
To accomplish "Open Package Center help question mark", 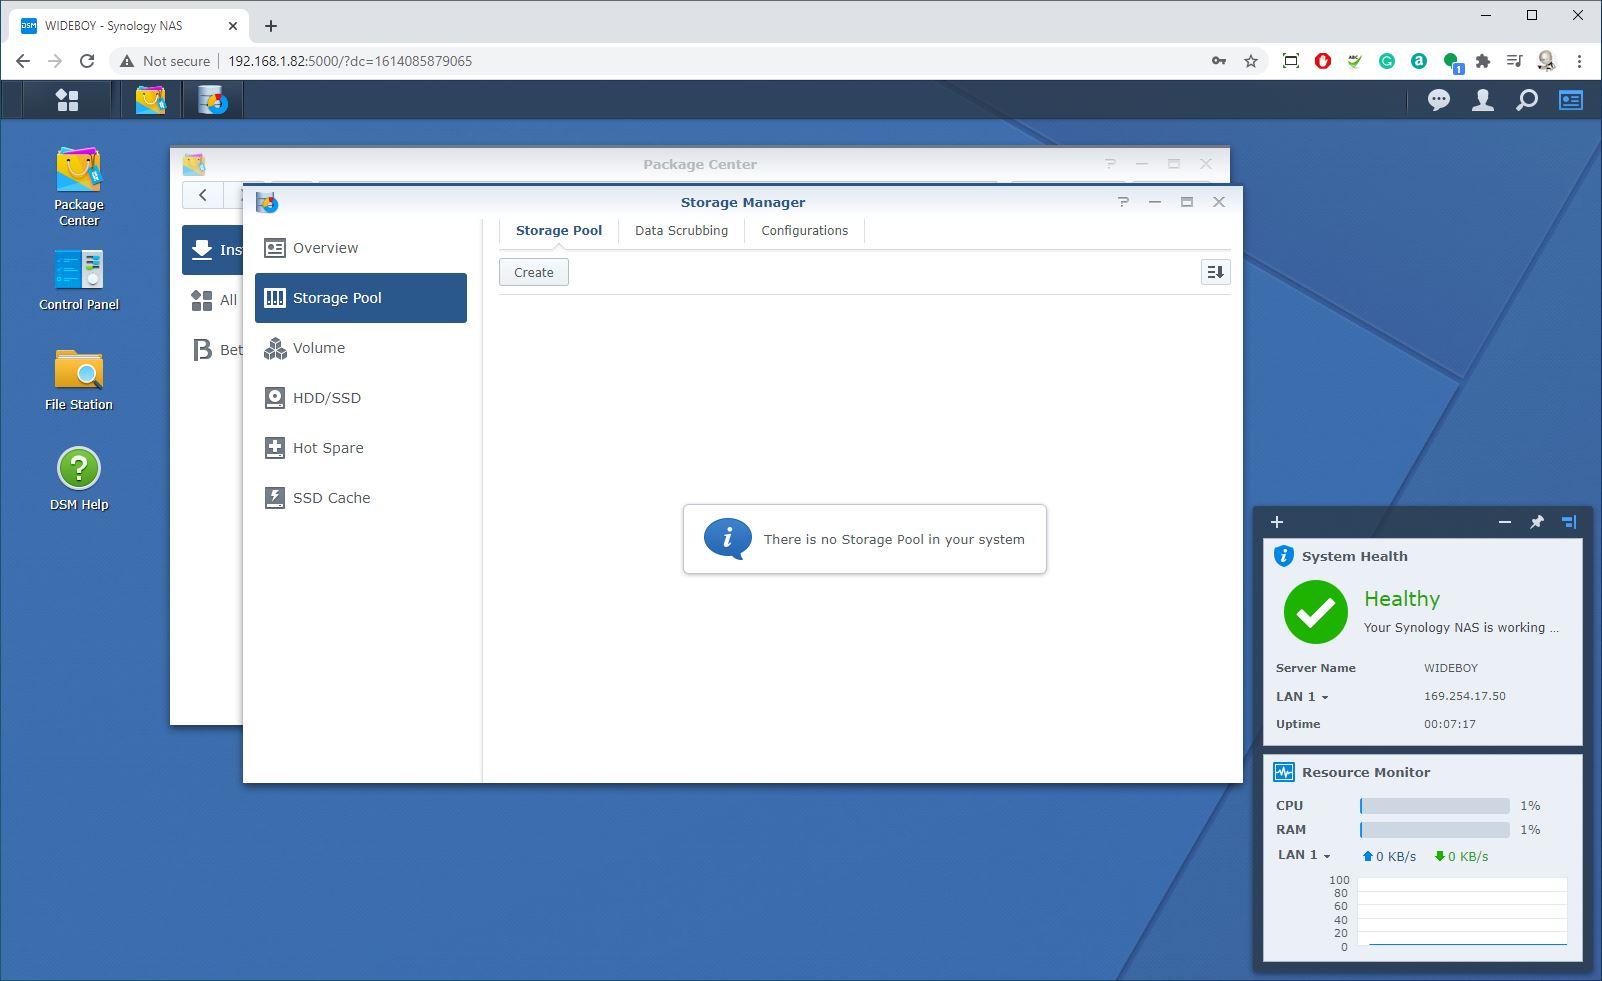I will point(1110,164).
